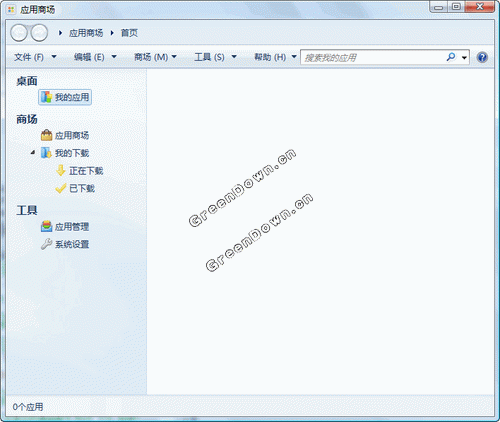Screen dimensions: 500x422
Task: Click the forward navigation button
Action: [39, 33]
